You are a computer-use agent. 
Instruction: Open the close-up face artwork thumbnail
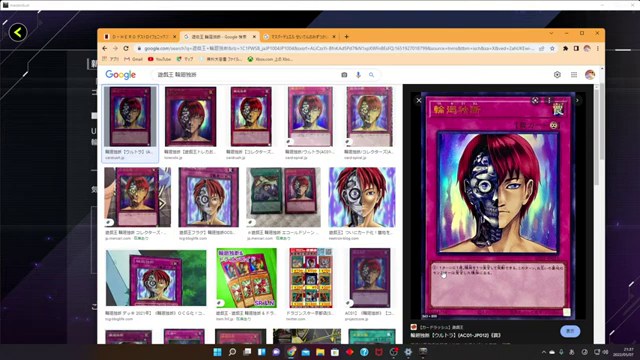[362, 197]
